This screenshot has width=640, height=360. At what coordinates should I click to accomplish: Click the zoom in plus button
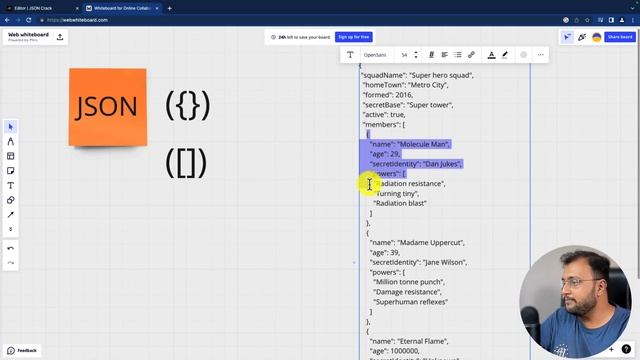tap(611, 349)
